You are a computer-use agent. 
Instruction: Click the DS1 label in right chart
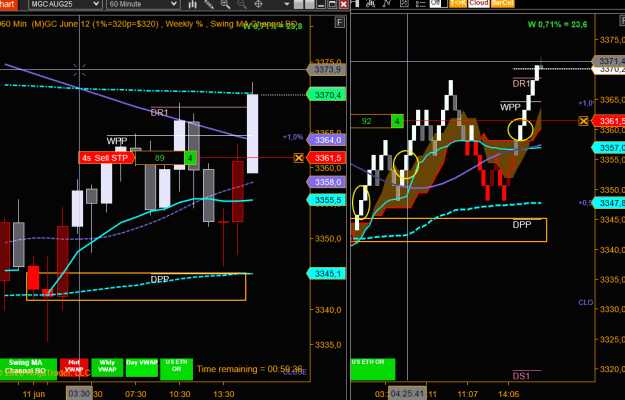click(521, 376)
